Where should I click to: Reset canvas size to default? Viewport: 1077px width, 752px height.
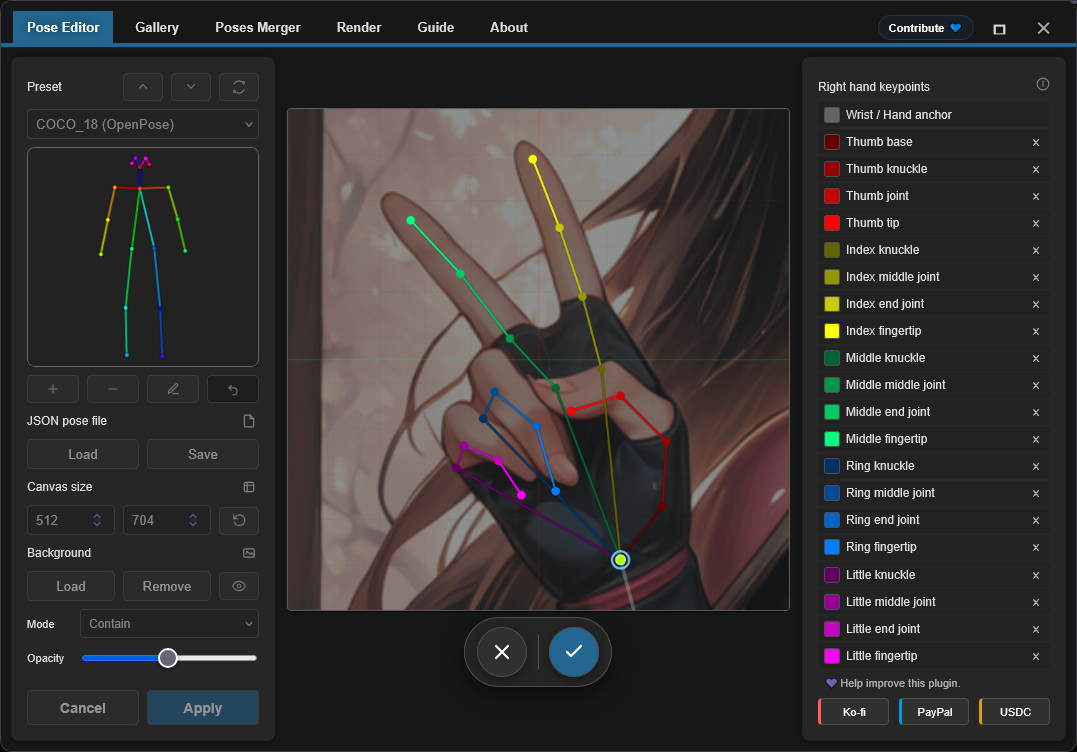coord(239,521)
